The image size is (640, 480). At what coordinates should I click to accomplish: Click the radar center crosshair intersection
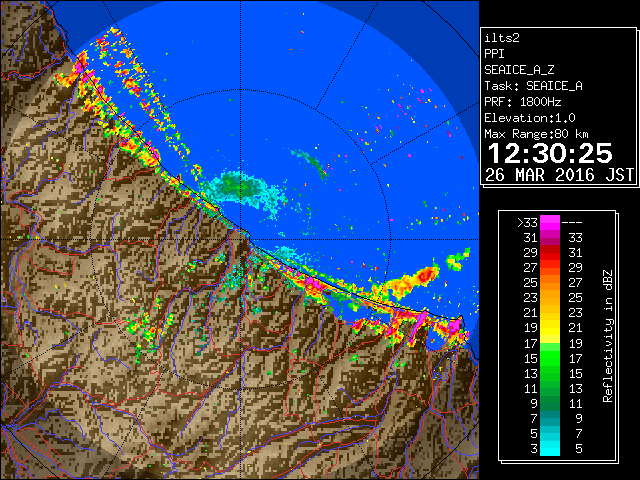(x=241, y=239)
